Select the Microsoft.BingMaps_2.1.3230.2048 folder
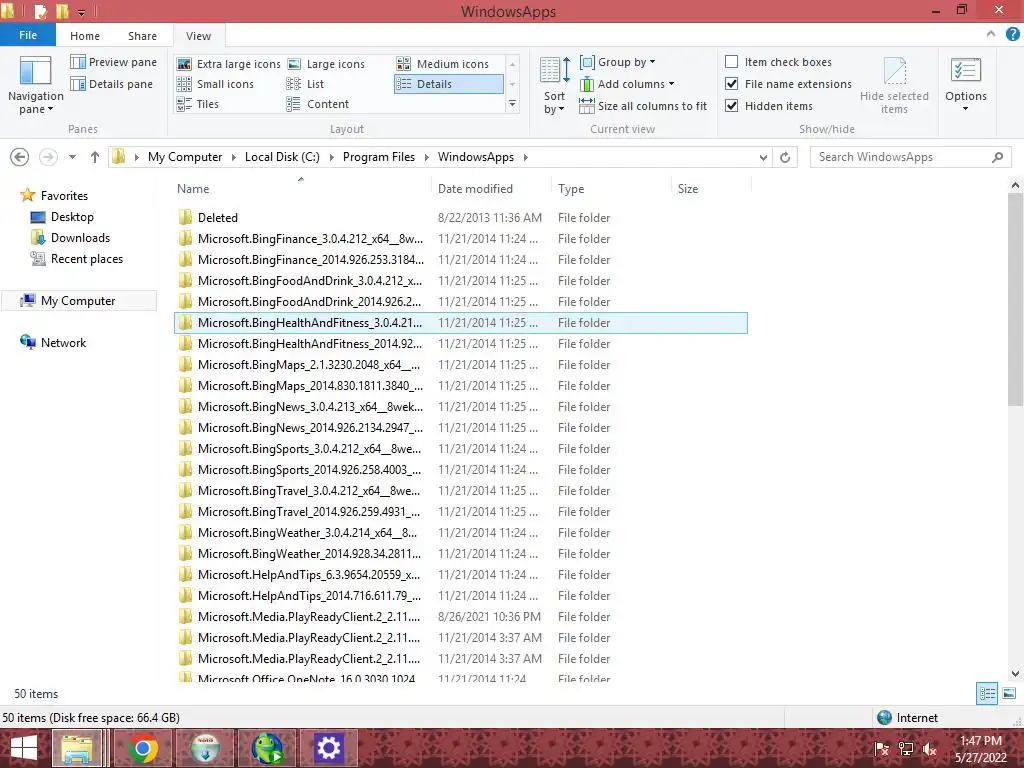This screenshot has width=1024, height=768. click(460, 364)
